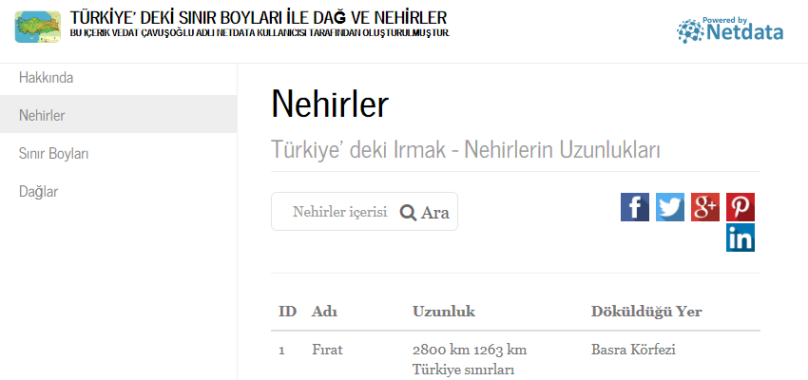This screenshot has height=380, width=808.
Task: Sort by the ID column header
Action: click(288, 311)
